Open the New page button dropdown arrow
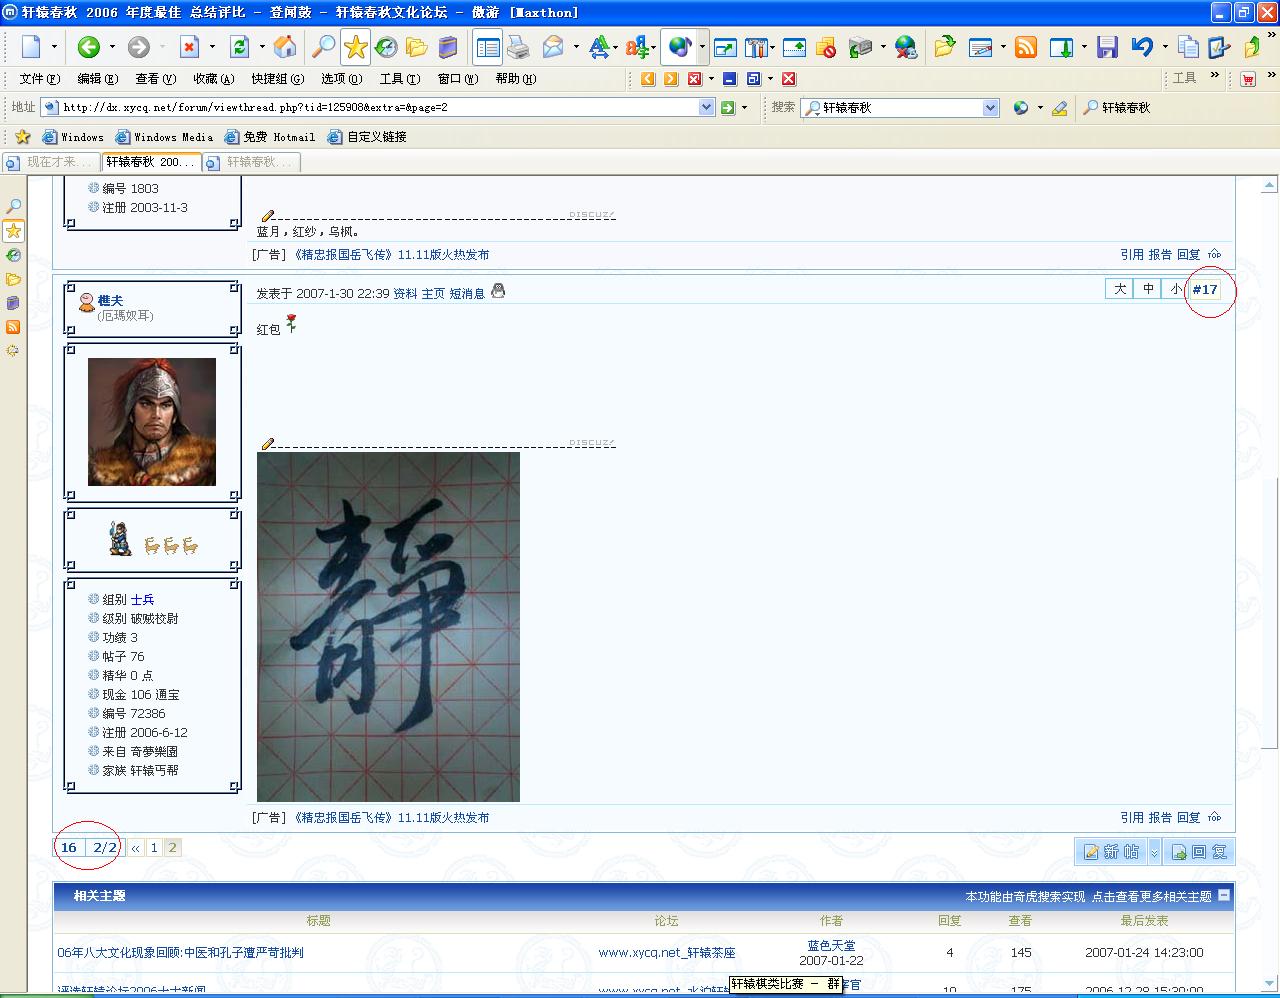 pyautogui.click(x=54, y=47)
